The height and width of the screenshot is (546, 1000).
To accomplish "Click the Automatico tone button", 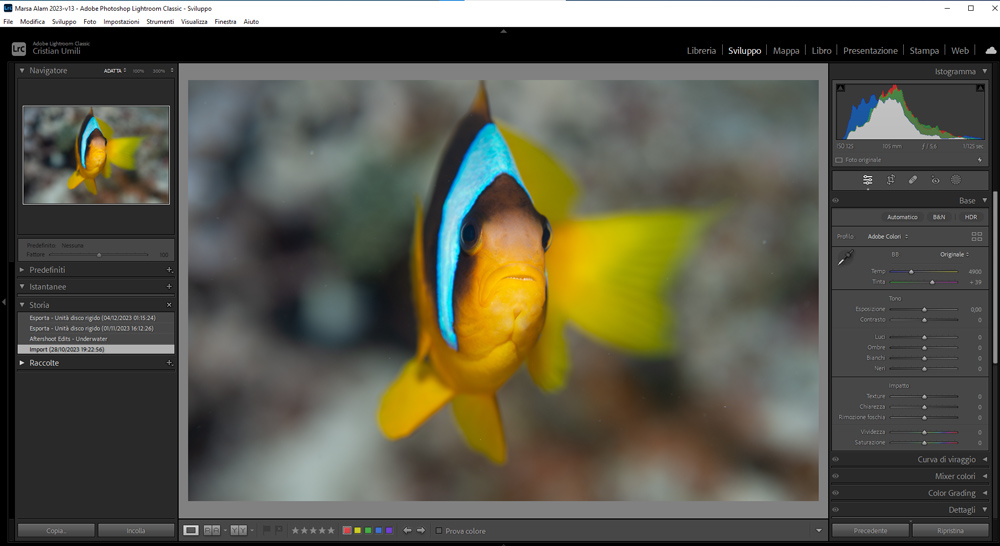I will (x=901, y=217).
